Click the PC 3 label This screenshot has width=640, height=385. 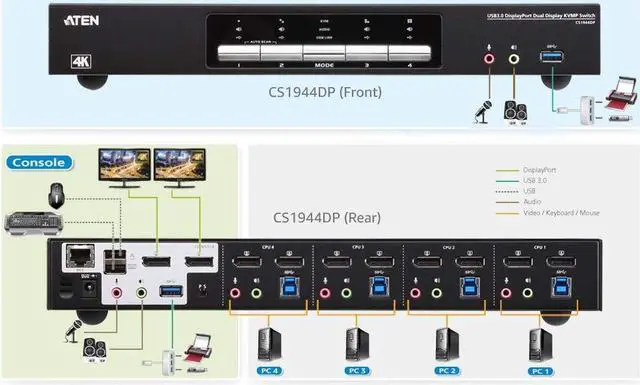pos(357,371)
